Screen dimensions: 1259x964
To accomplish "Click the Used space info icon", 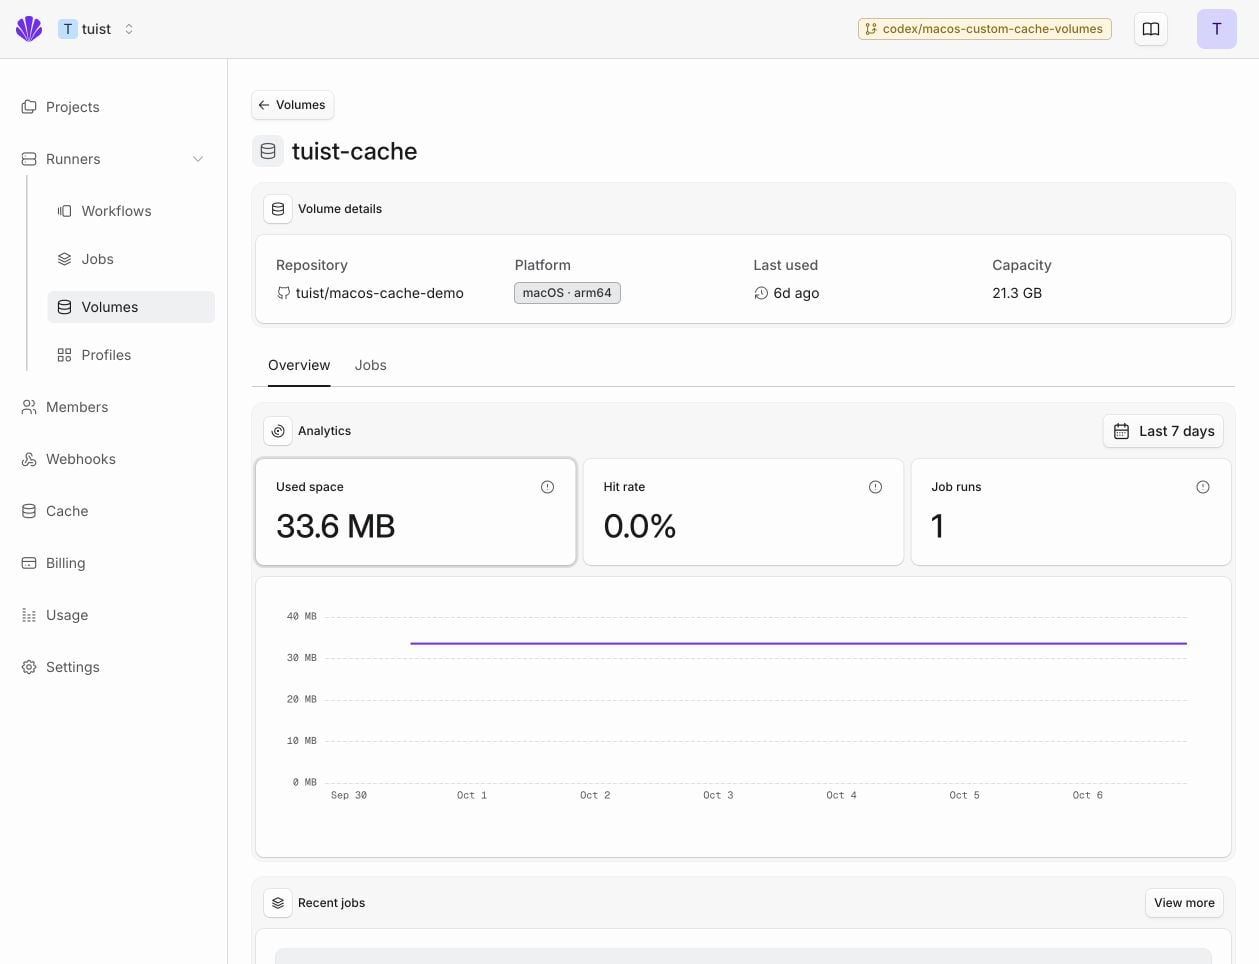I will 547,487.
